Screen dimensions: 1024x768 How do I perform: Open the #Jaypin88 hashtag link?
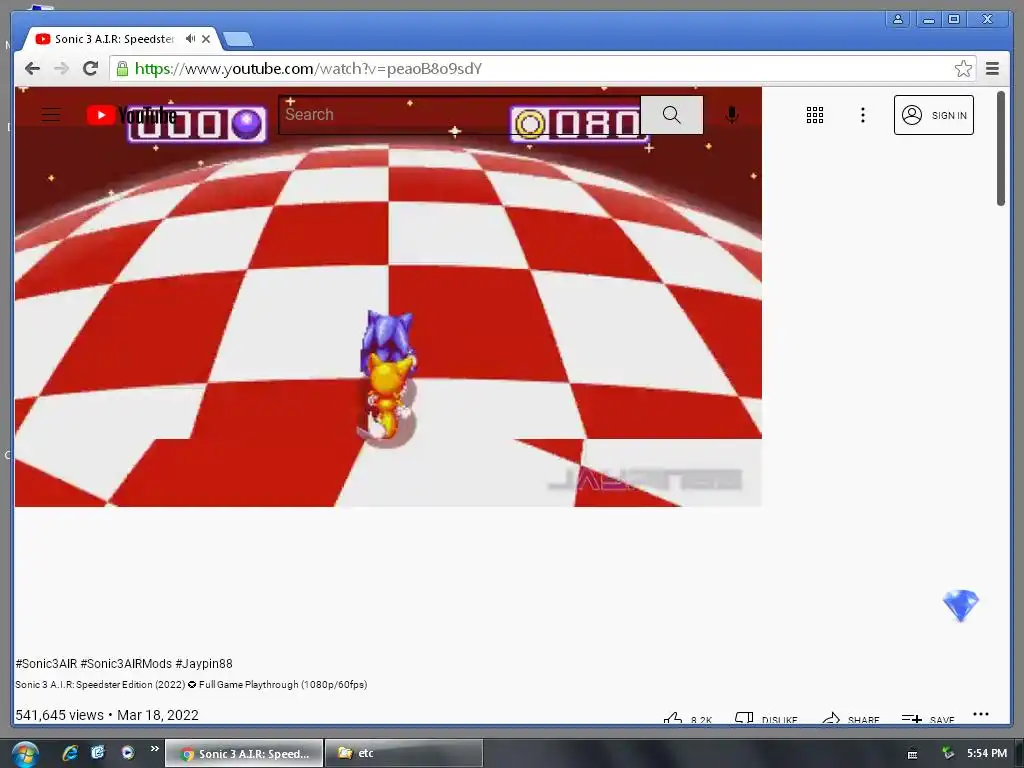pos(204,664)
